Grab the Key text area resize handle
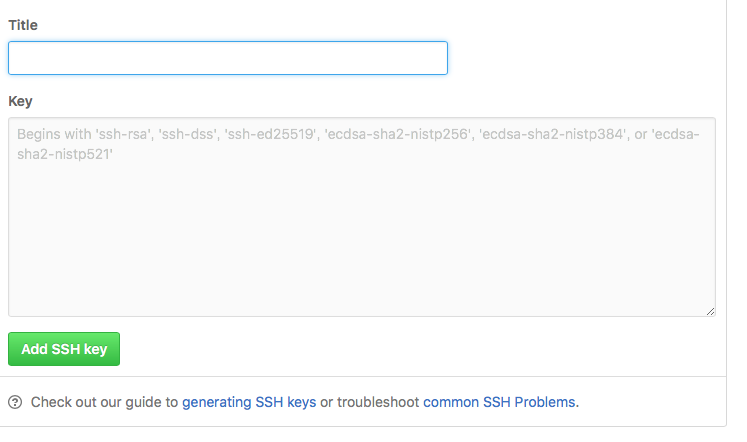This screenshot has width=747, height=442. [710, 311]
